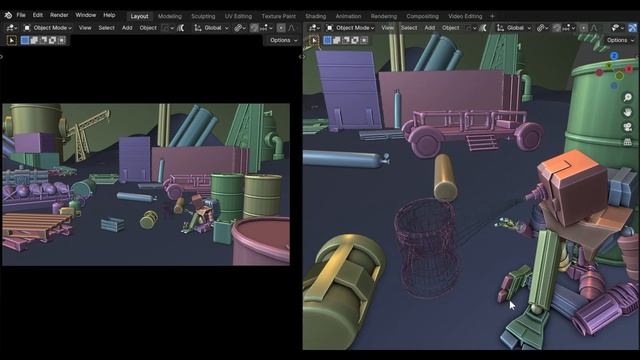Click the pan hand viewport icon
The height and width of the screenshot is (360, 640).
[x=628, y=112]
